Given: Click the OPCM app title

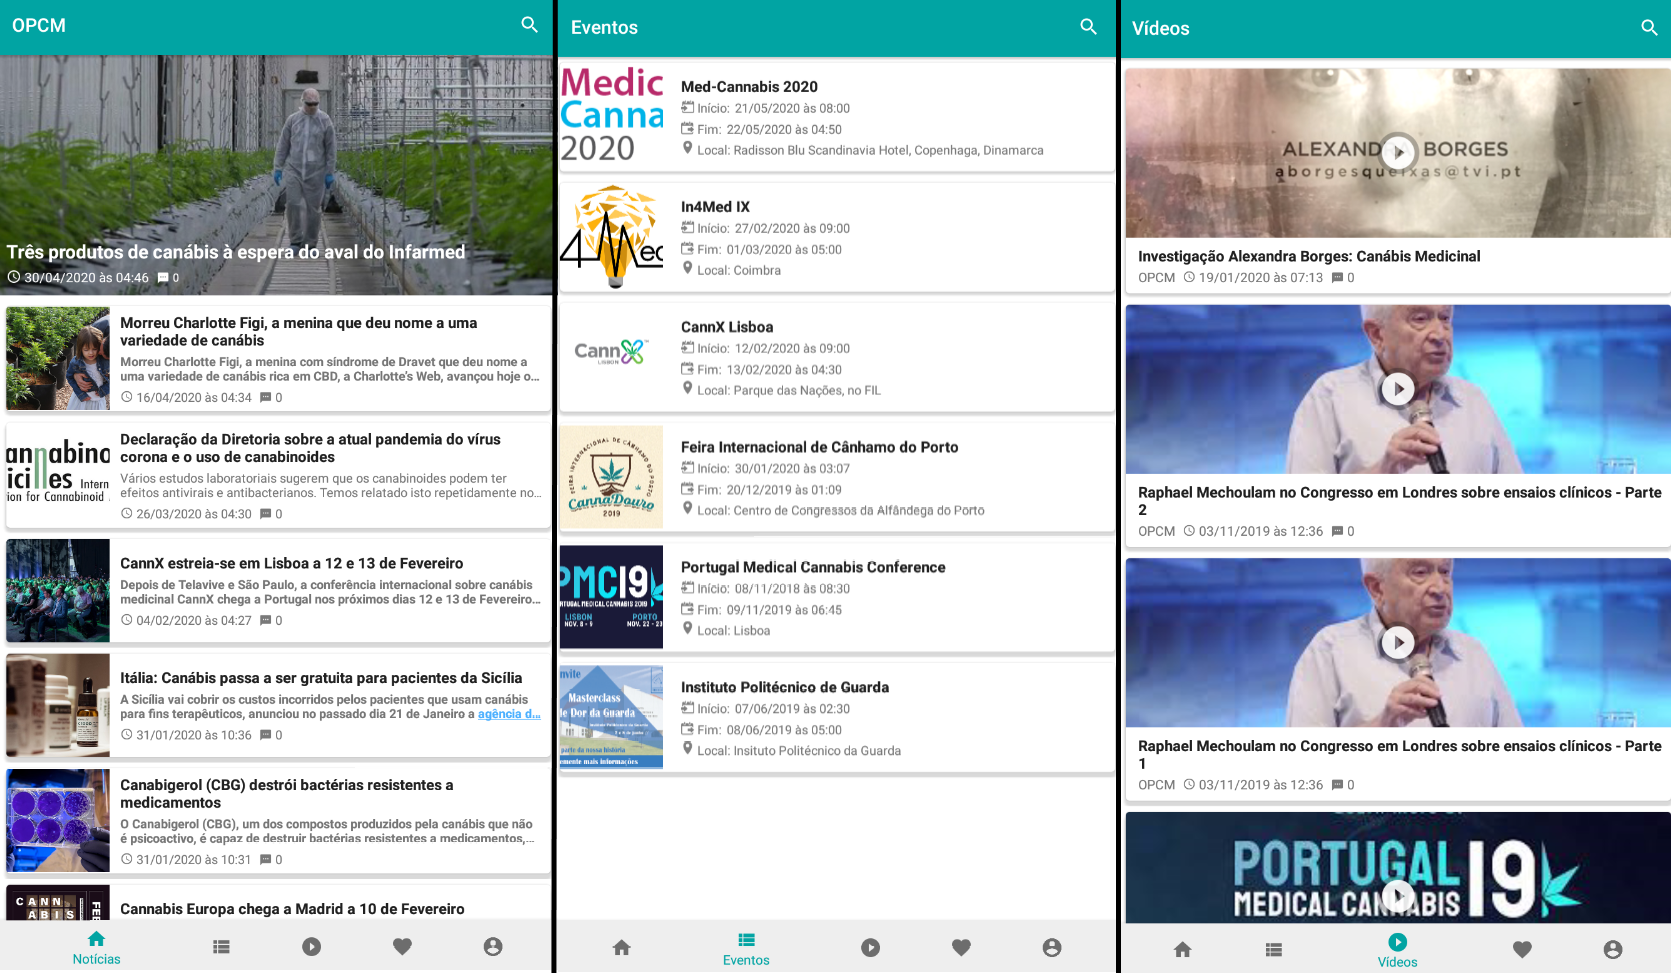Looking at the screenshot, I should click(x=39, y=26).
